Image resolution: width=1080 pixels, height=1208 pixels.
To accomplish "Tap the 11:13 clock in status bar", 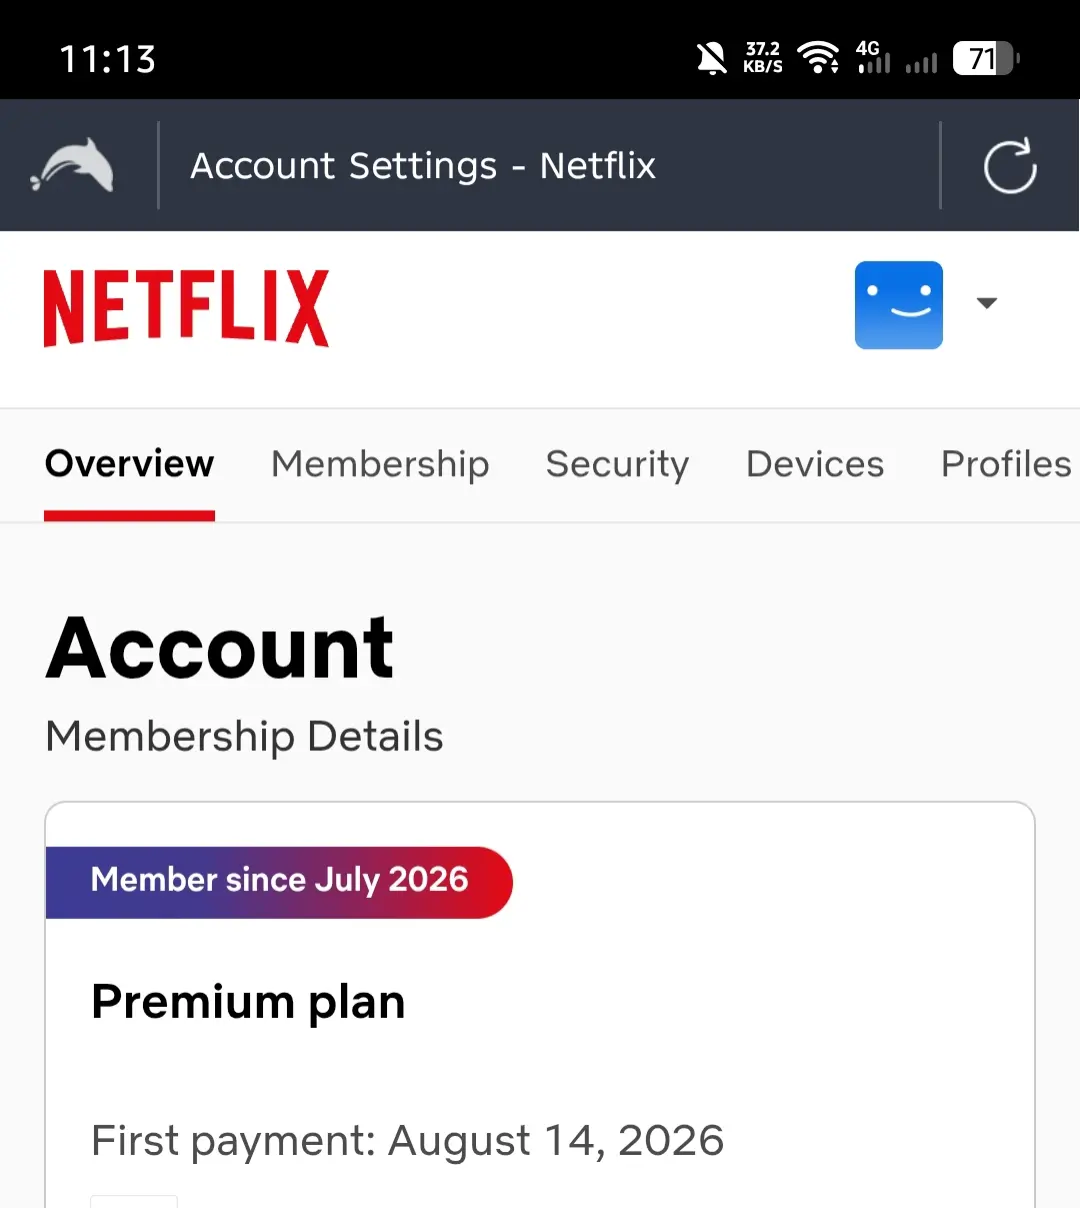I will (107, 59).
